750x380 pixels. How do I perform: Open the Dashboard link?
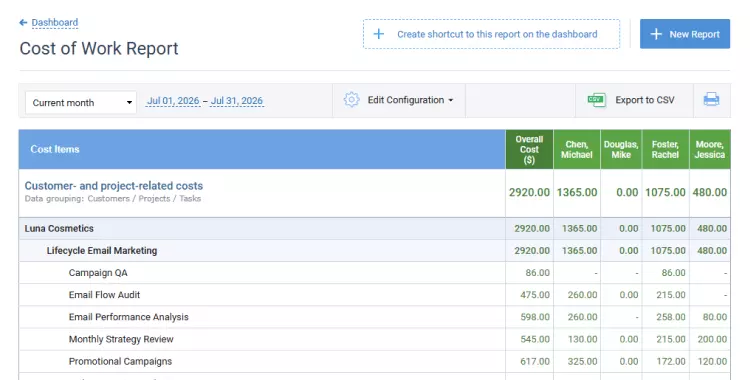pos(55,22)
